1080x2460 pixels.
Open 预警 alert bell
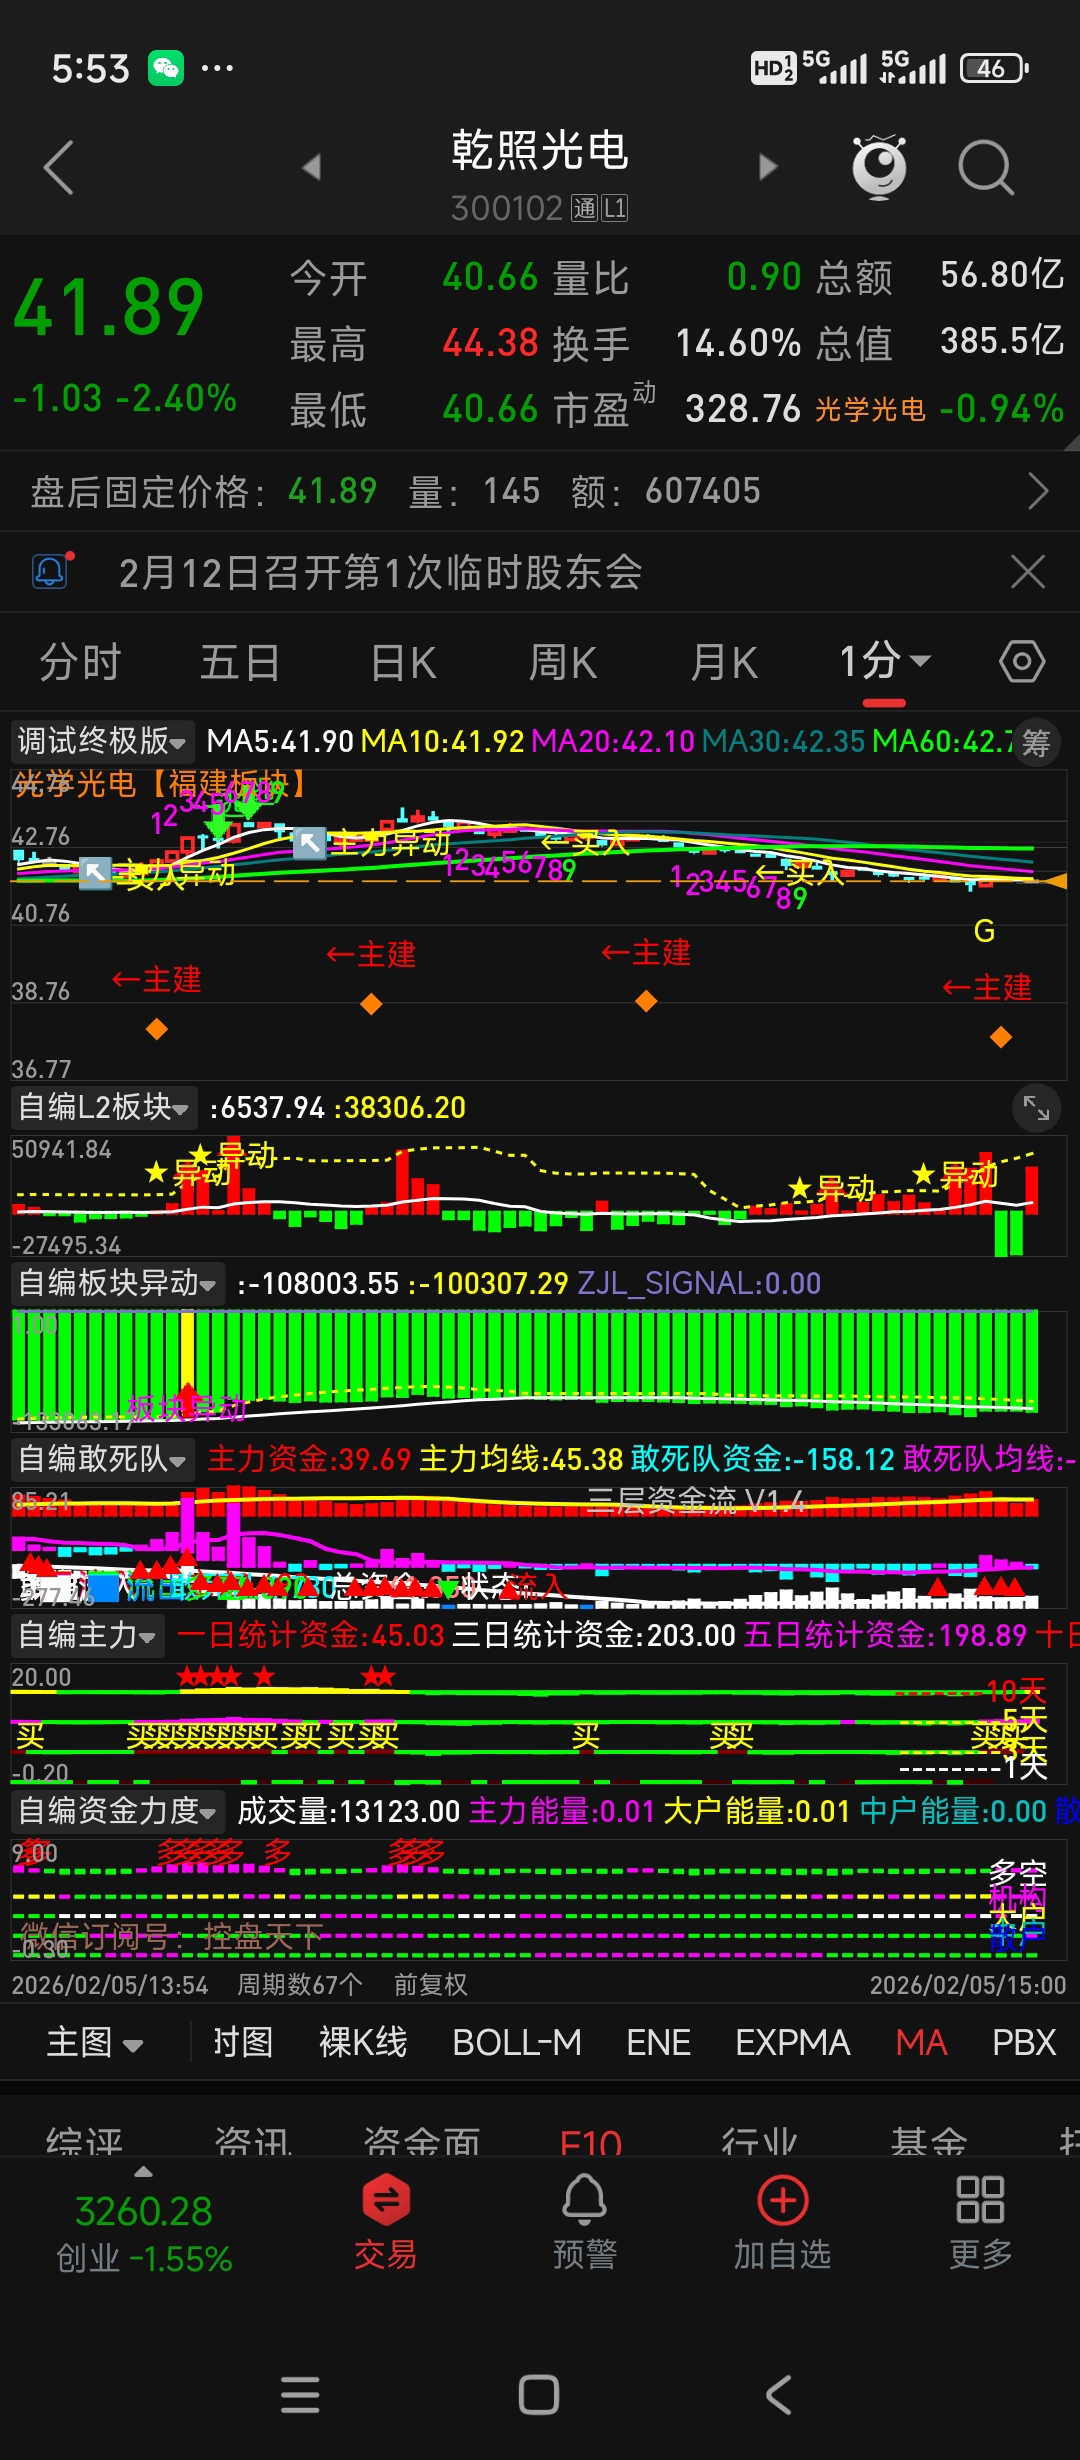click(x=585, y=2222)
